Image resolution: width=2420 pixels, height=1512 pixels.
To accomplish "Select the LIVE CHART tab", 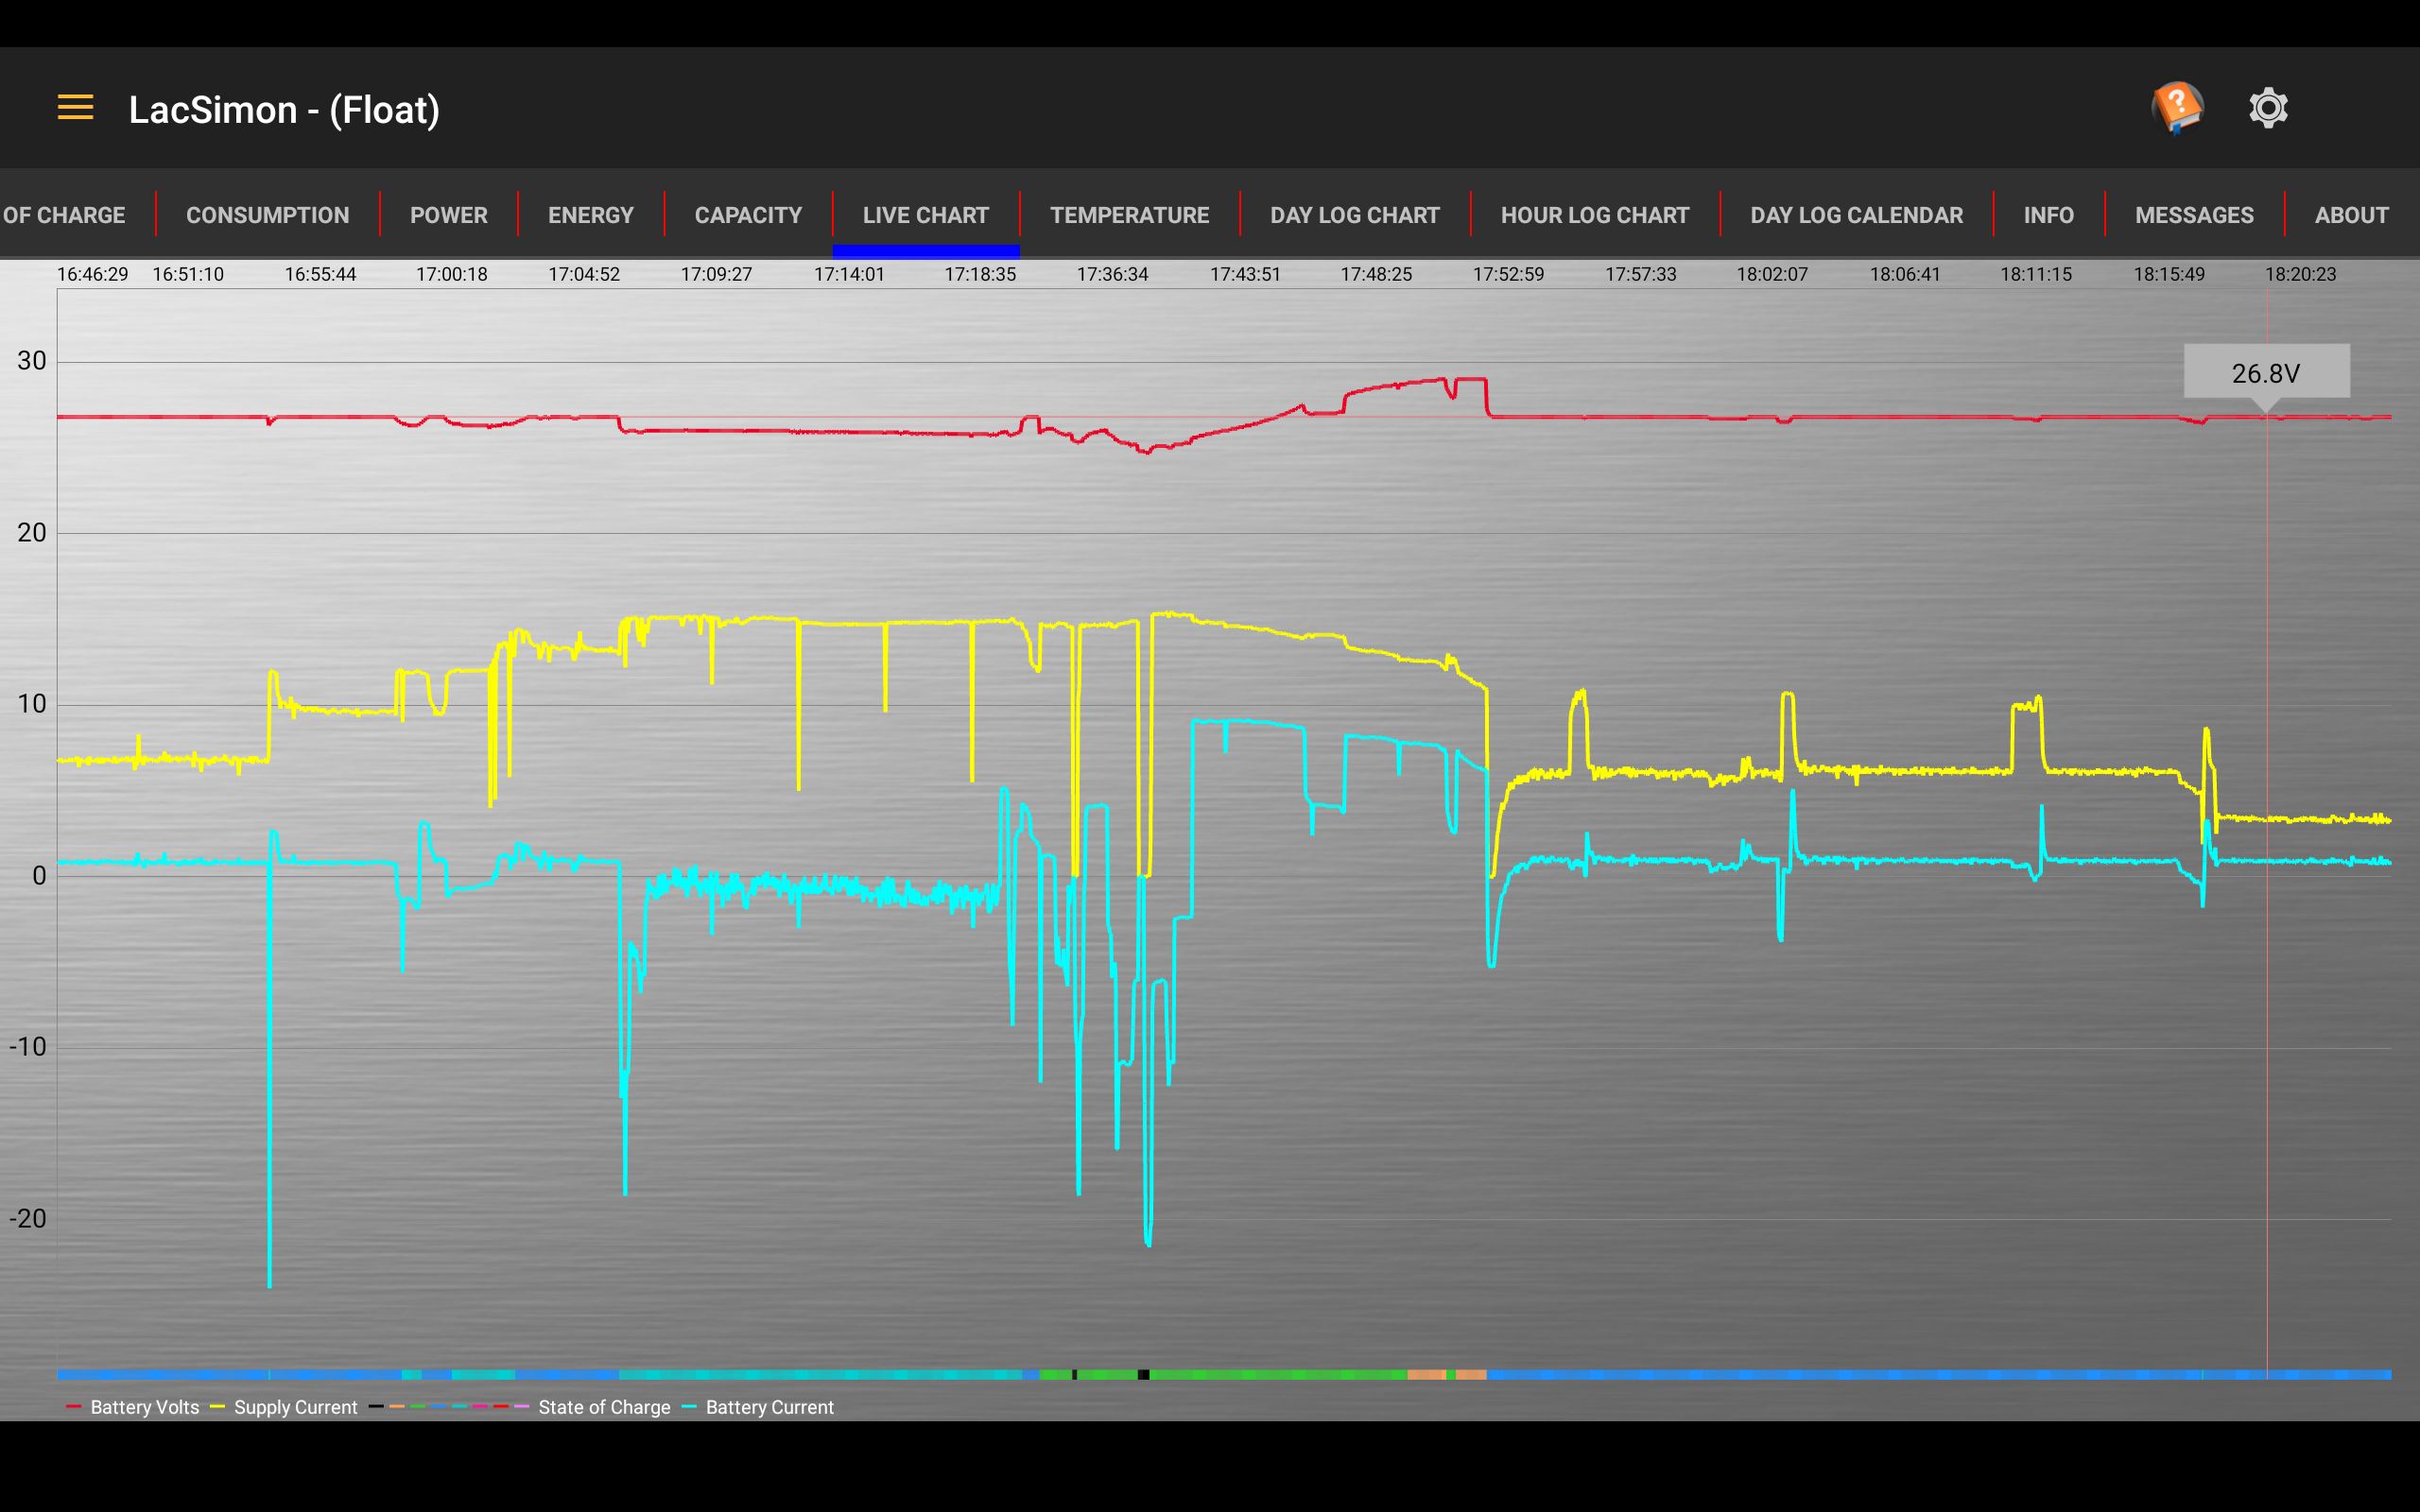I will coord(926,215).
